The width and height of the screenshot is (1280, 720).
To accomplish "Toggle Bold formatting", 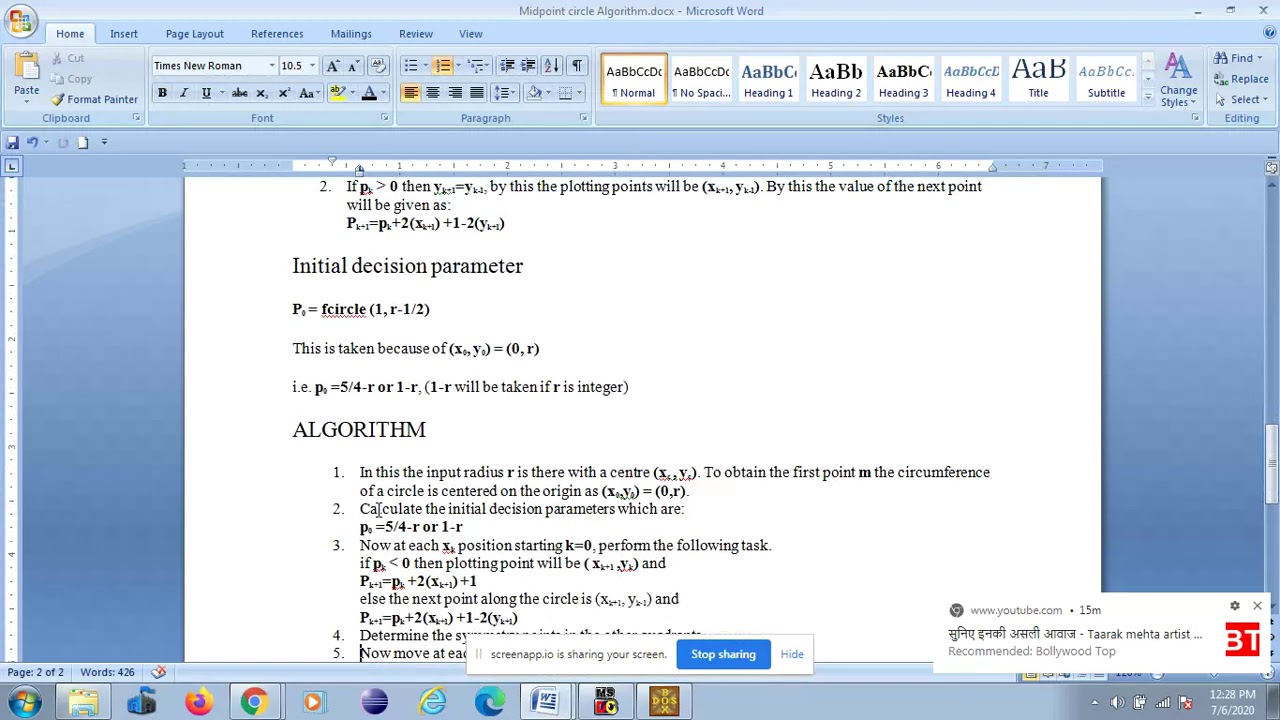I will point(162,93).
